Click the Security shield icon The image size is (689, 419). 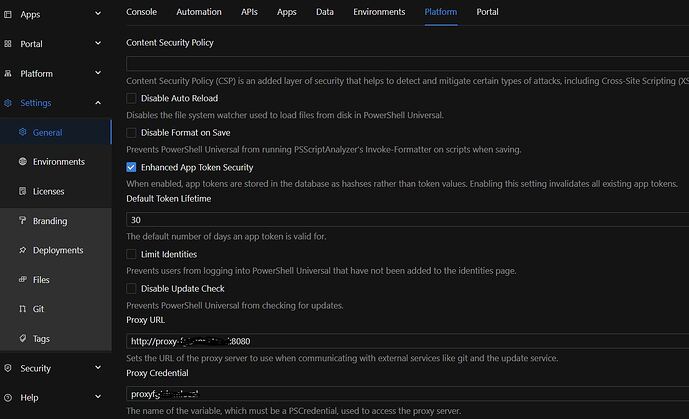[8, 368]
